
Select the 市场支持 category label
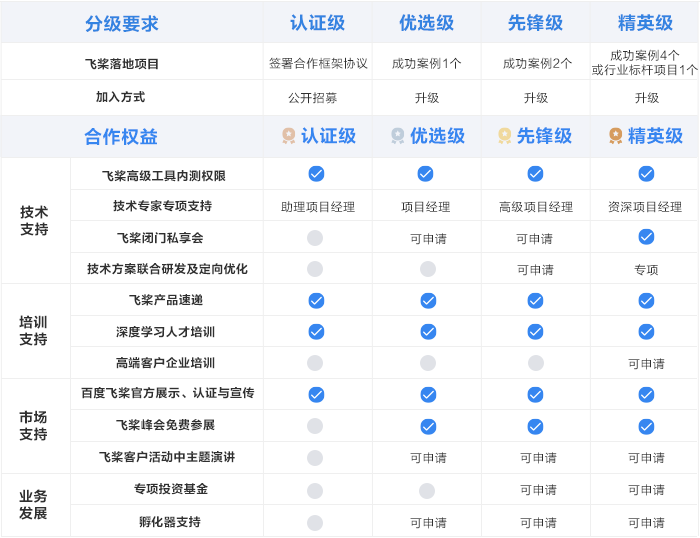tap(33, 426)
